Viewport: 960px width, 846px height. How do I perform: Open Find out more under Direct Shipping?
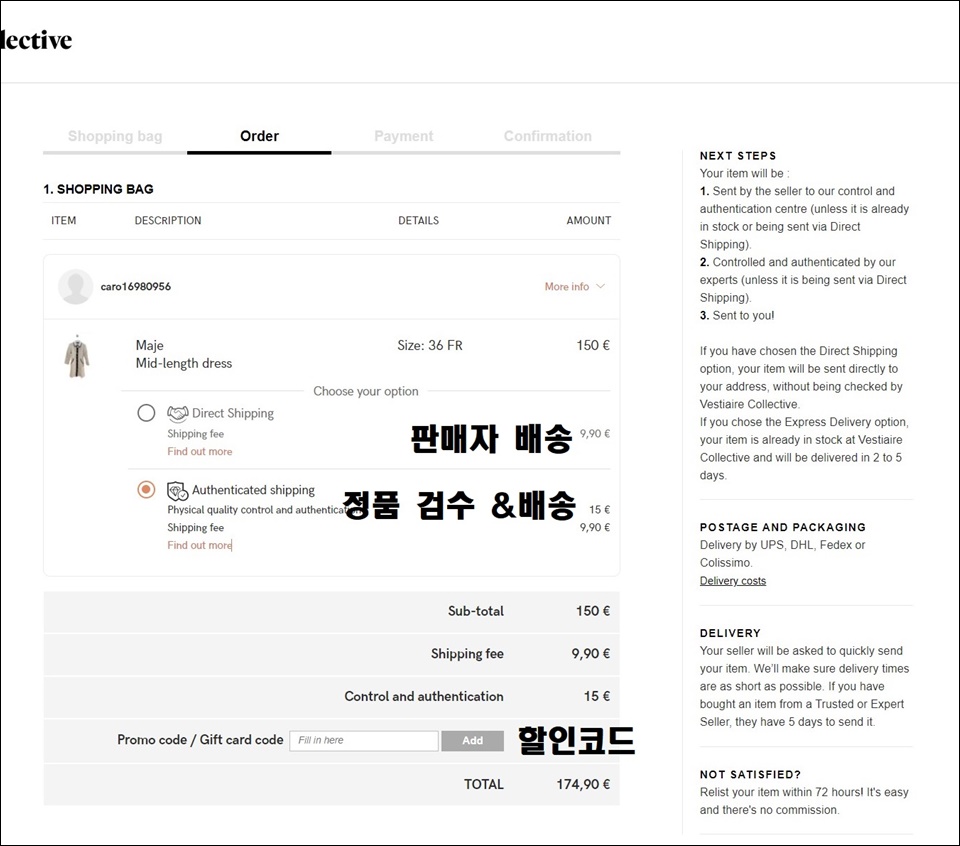tap(200, 452)
